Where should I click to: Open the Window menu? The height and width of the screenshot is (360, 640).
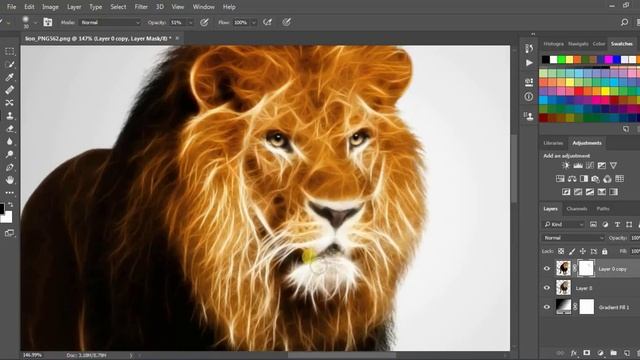[x=204, y=7]
